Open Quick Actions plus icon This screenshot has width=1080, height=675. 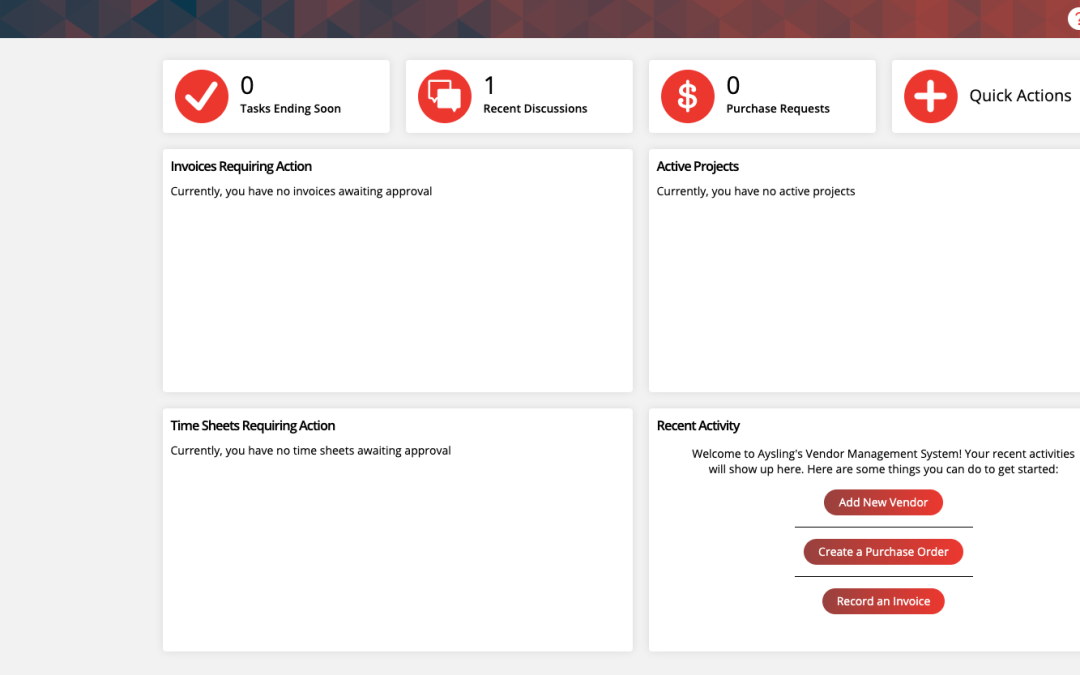pos(931,96)
